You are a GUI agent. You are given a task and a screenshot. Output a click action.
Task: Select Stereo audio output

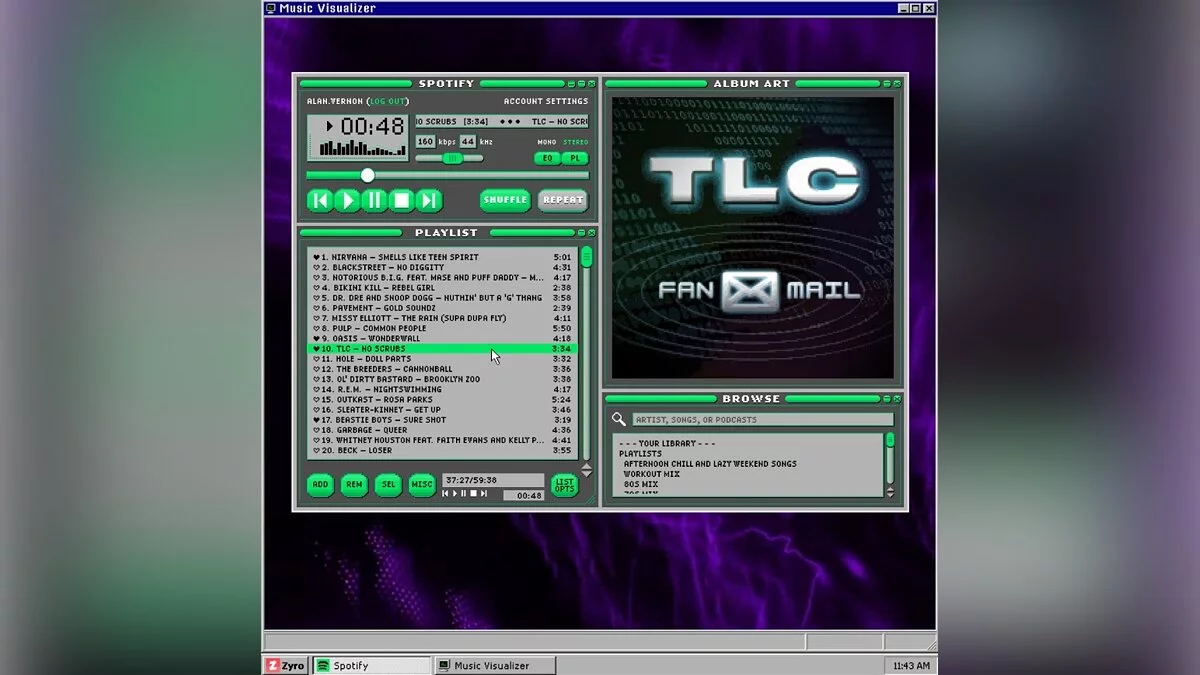576,142
